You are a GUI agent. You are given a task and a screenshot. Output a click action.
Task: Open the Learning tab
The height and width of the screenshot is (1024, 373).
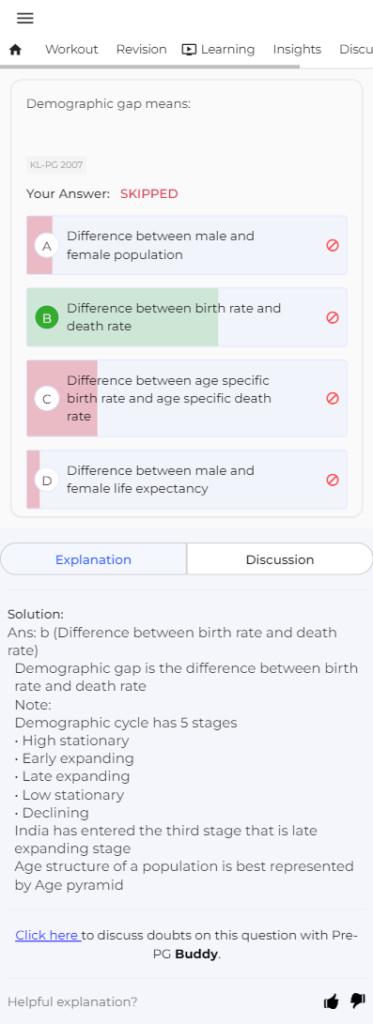218,50
